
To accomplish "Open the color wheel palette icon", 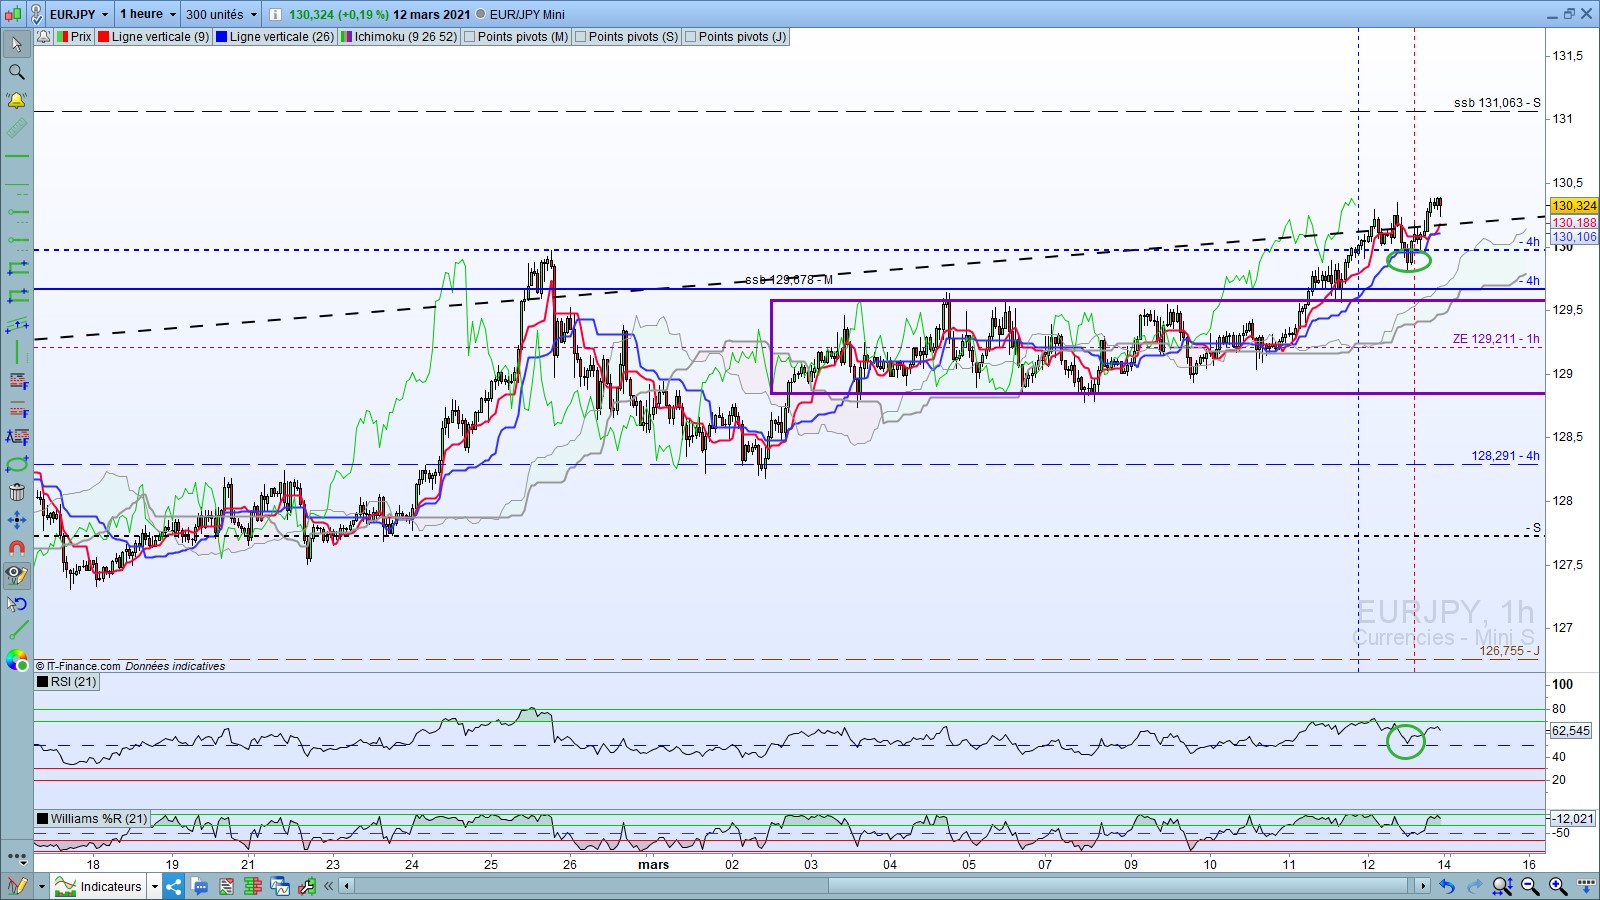I will (x=17, y=660).
